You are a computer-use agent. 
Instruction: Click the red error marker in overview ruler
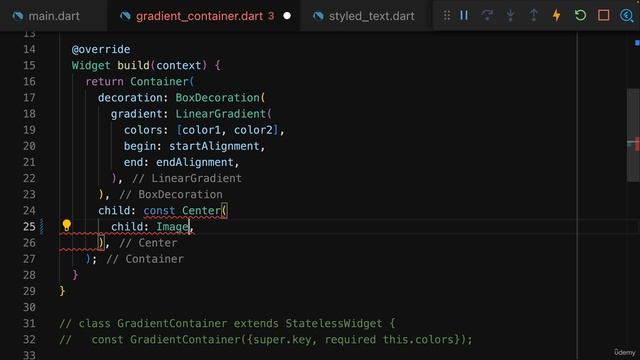(x=637, y=145)
